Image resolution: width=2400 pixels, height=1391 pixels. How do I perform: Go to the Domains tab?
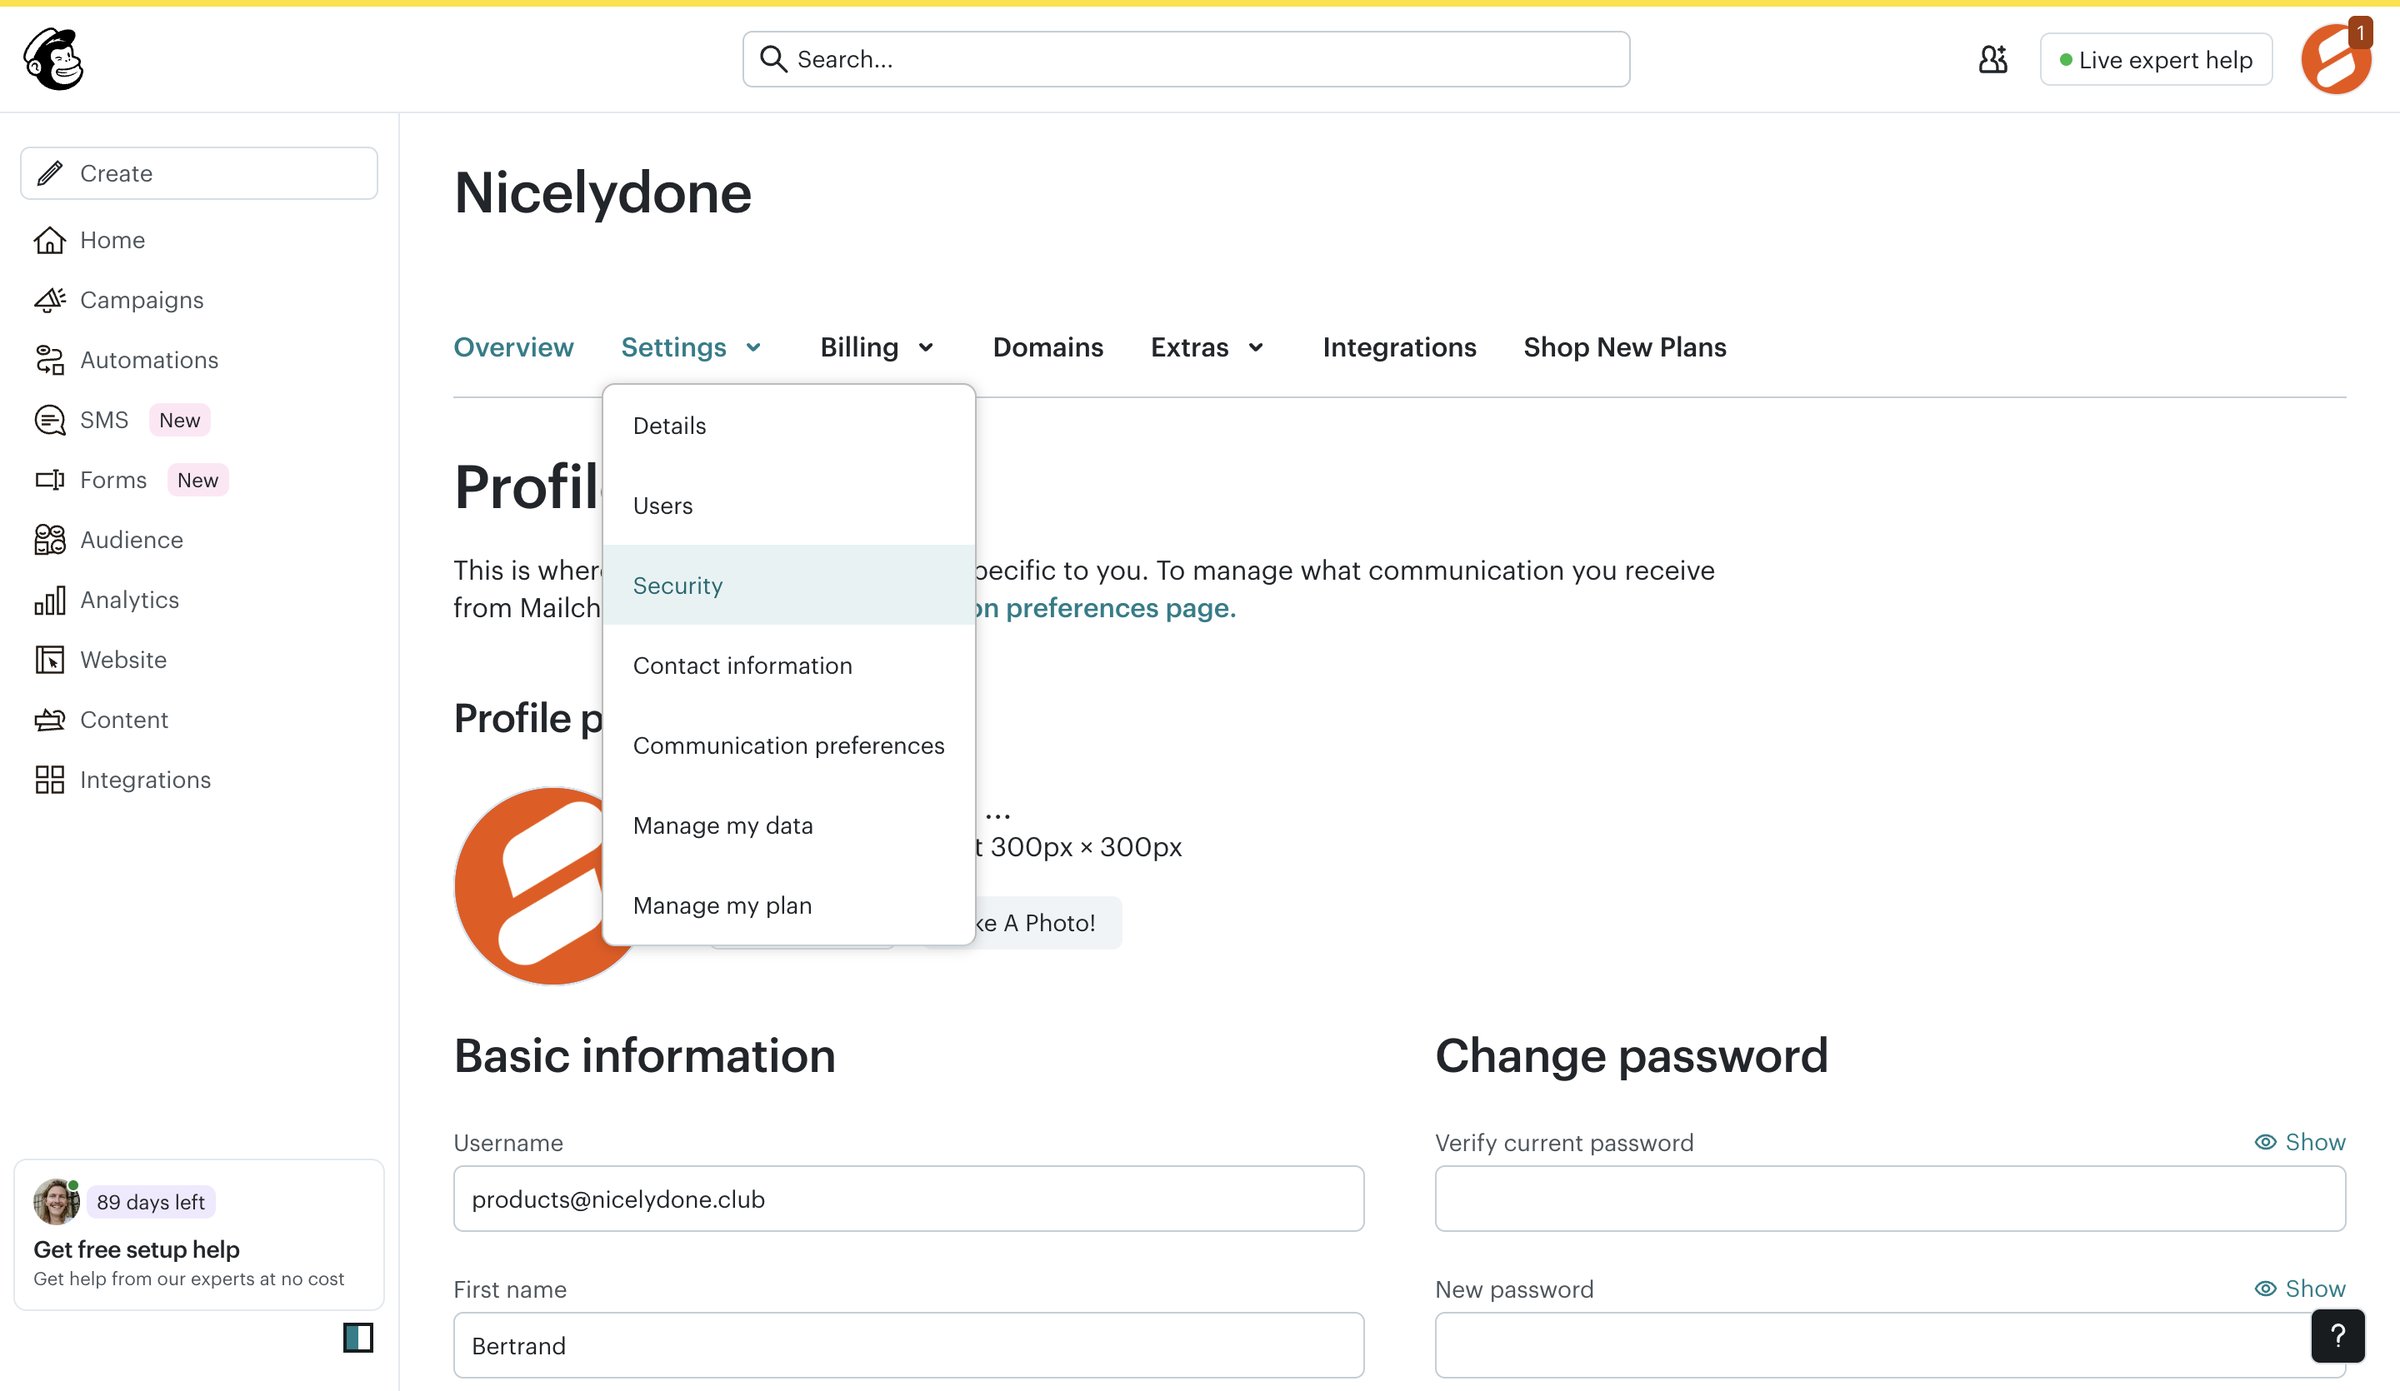point(1048,347)
